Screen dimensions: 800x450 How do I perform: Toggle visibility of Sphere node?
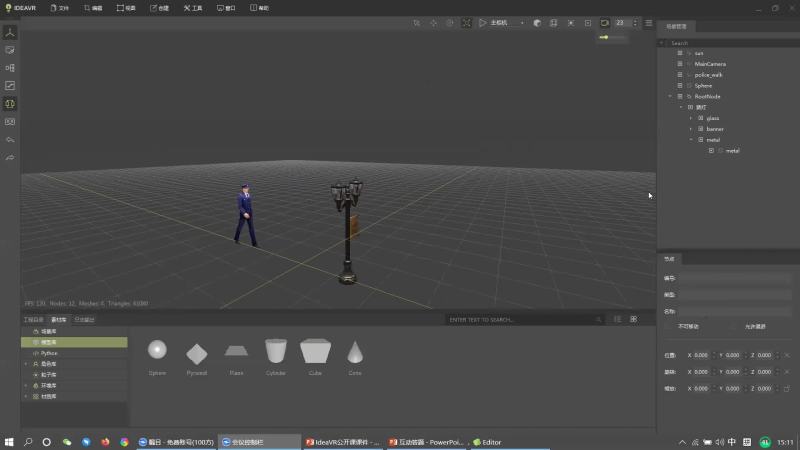tap(680, 85)
